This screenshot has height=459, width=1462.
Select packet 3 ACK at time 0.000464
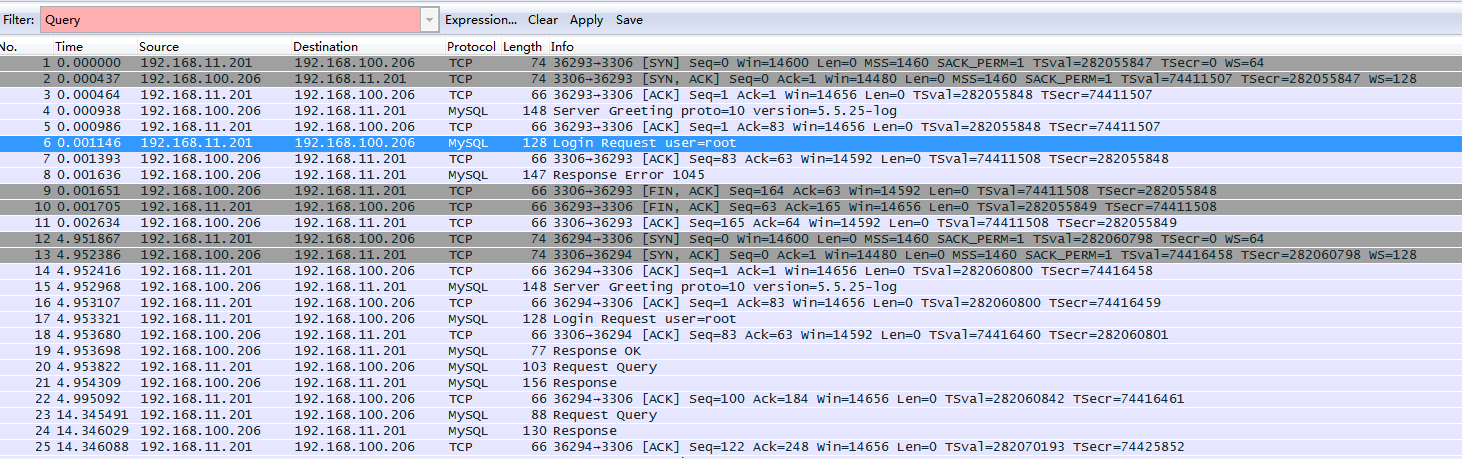[731, 95]
